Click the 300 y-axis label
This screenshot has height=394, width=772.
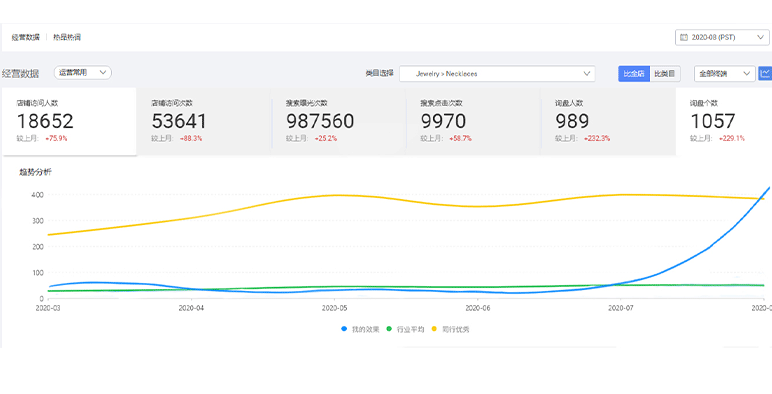(38, 221)
